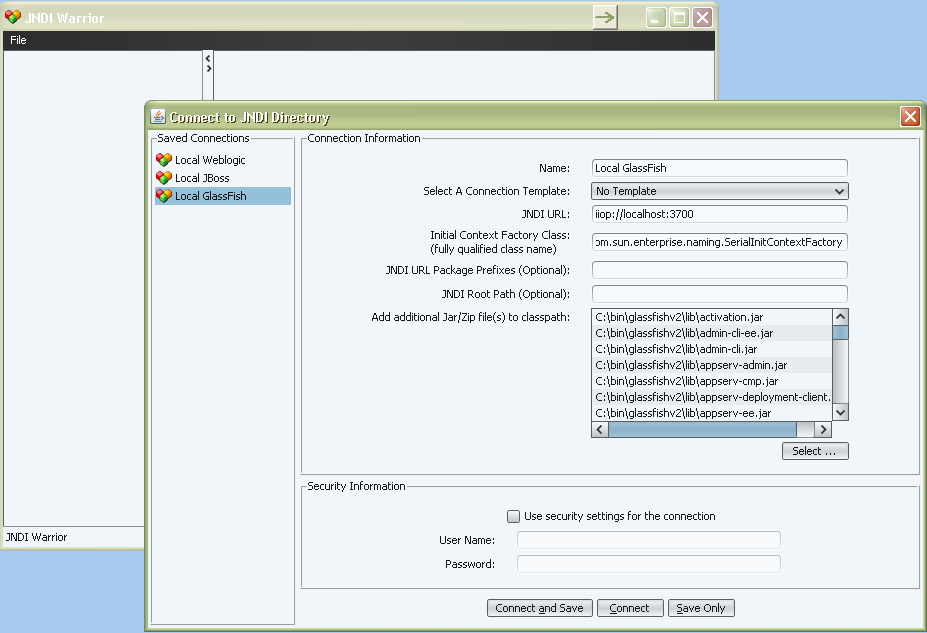Click the JNDI Root Path field

coord(719,294)
